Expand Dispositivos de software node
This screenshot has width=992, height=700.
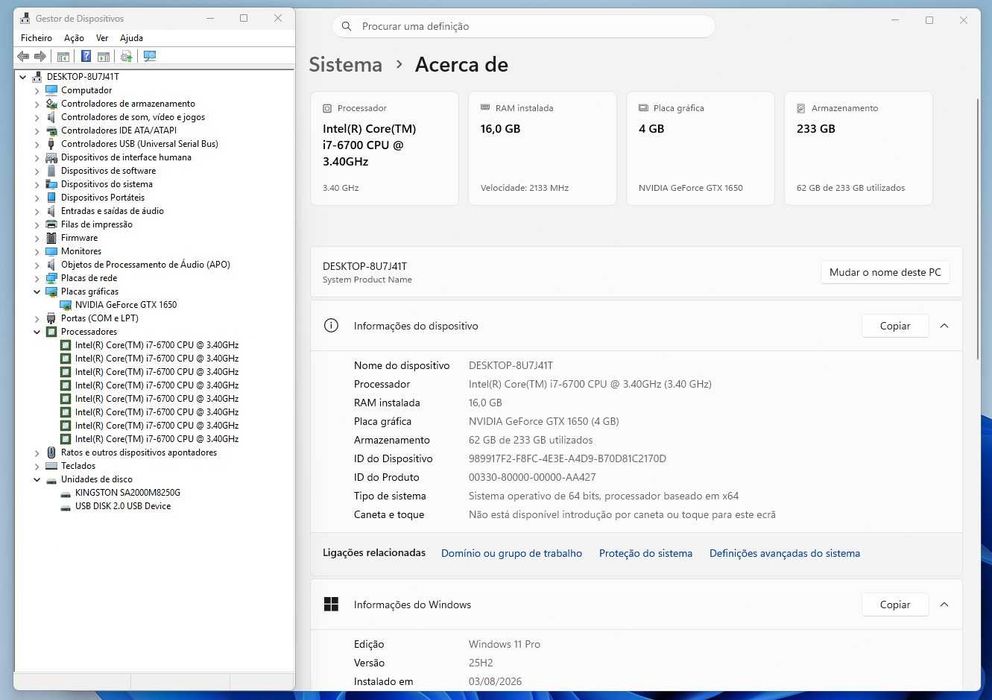tap(37, 171)
